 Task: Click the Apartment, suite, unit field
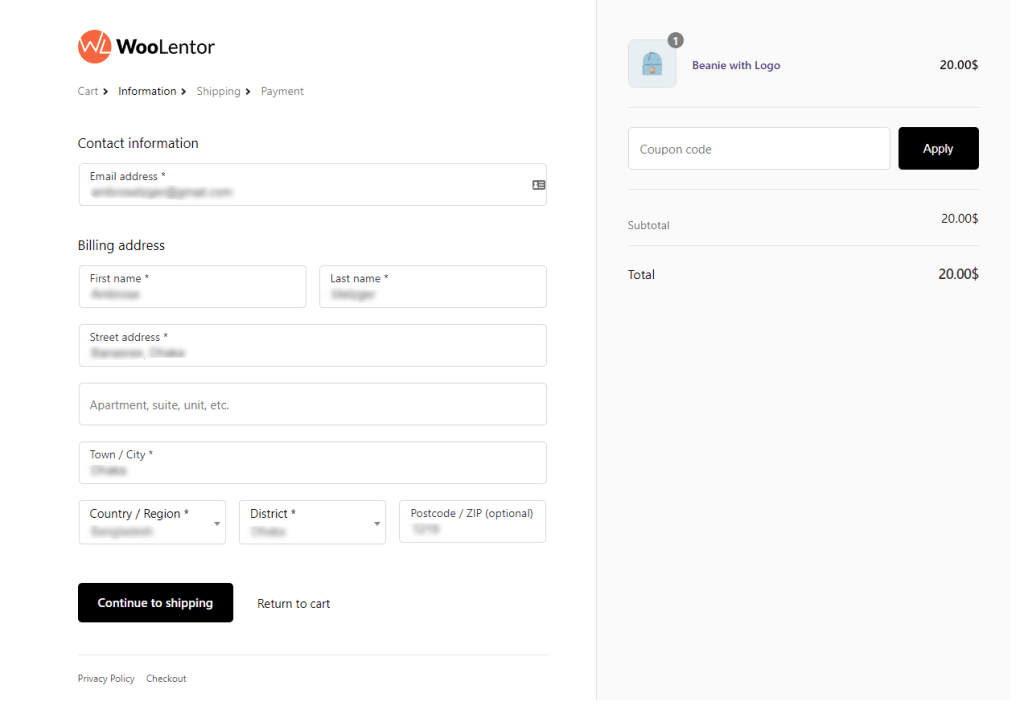tap(312, 405)
